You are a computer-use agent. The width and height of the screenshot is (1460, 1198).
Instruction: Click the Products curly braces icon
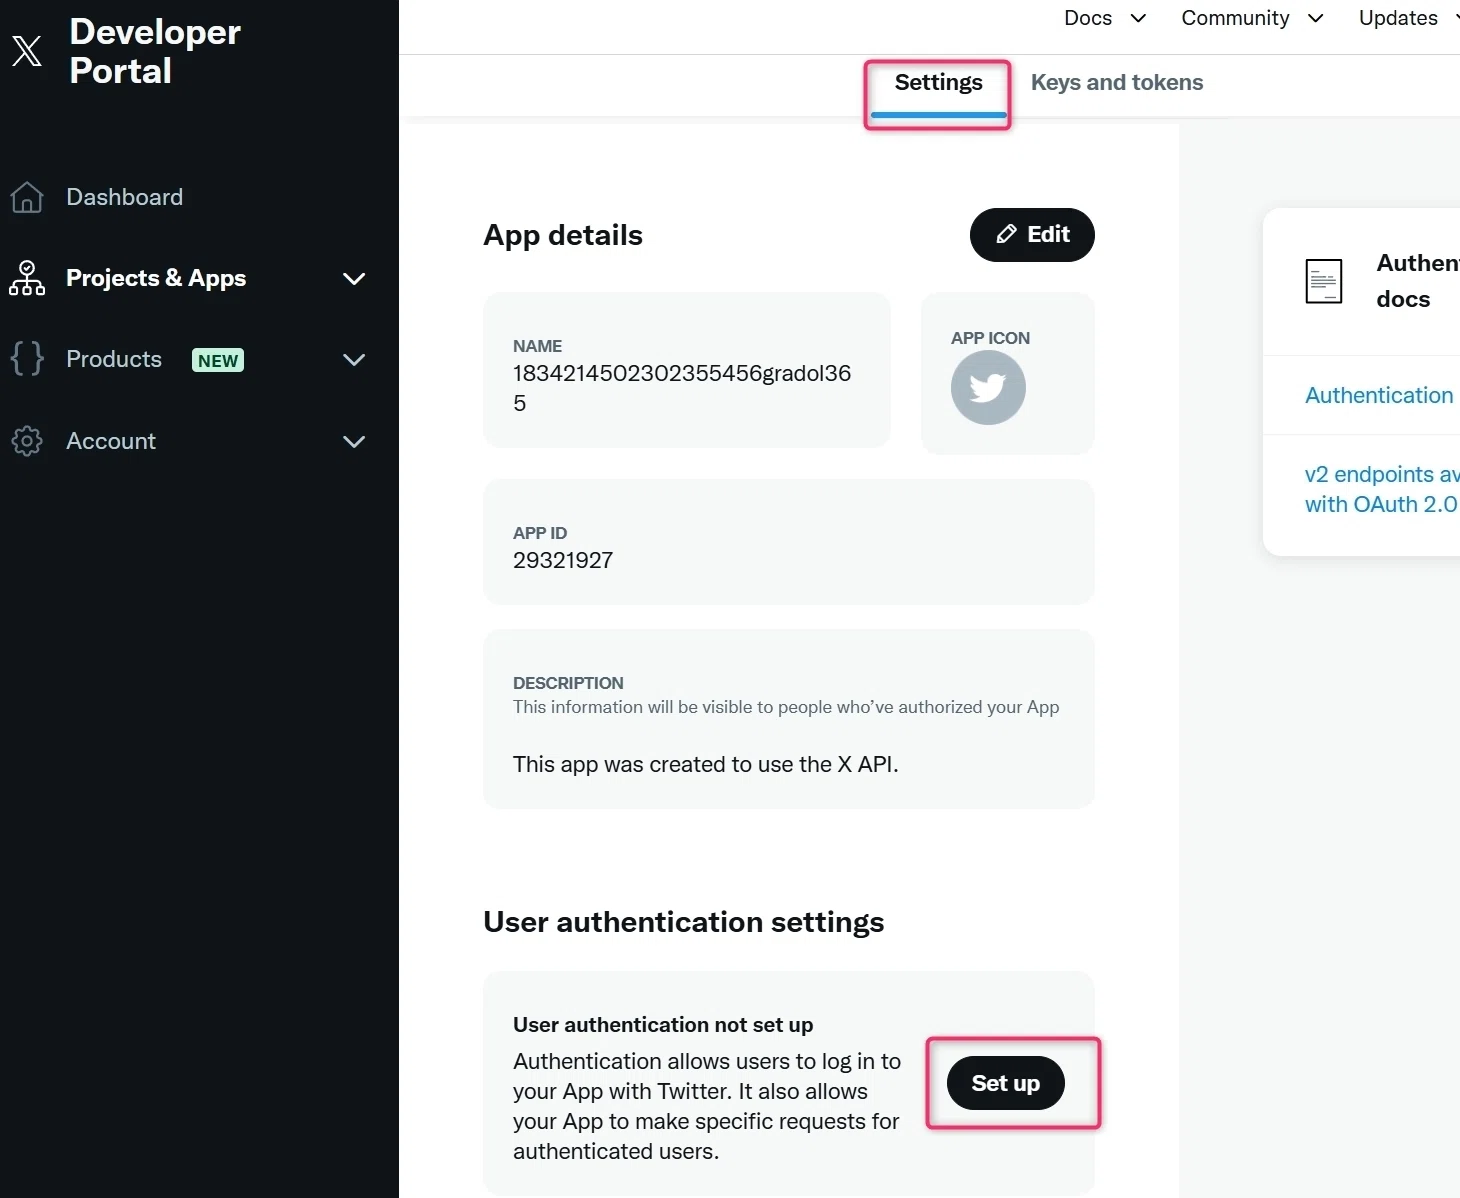click(27, 359)
